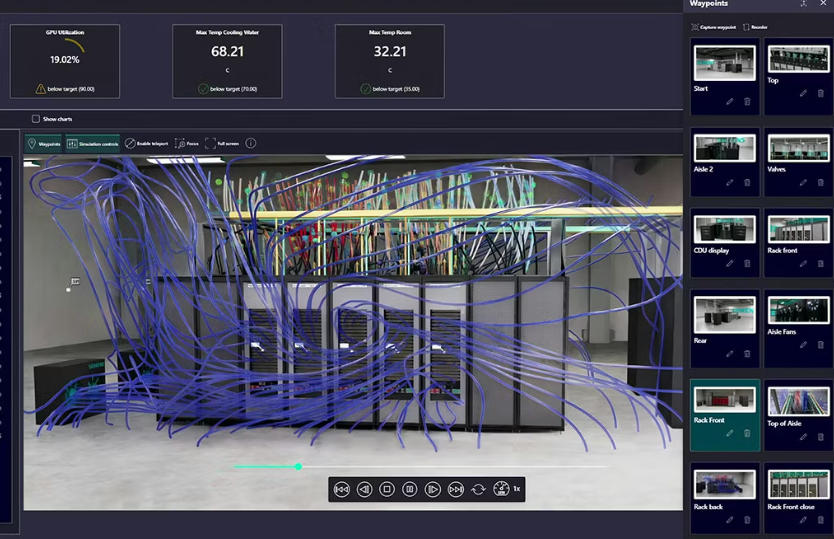Open the playback speed control
The image size is (834, 539).
coord(502,489)
